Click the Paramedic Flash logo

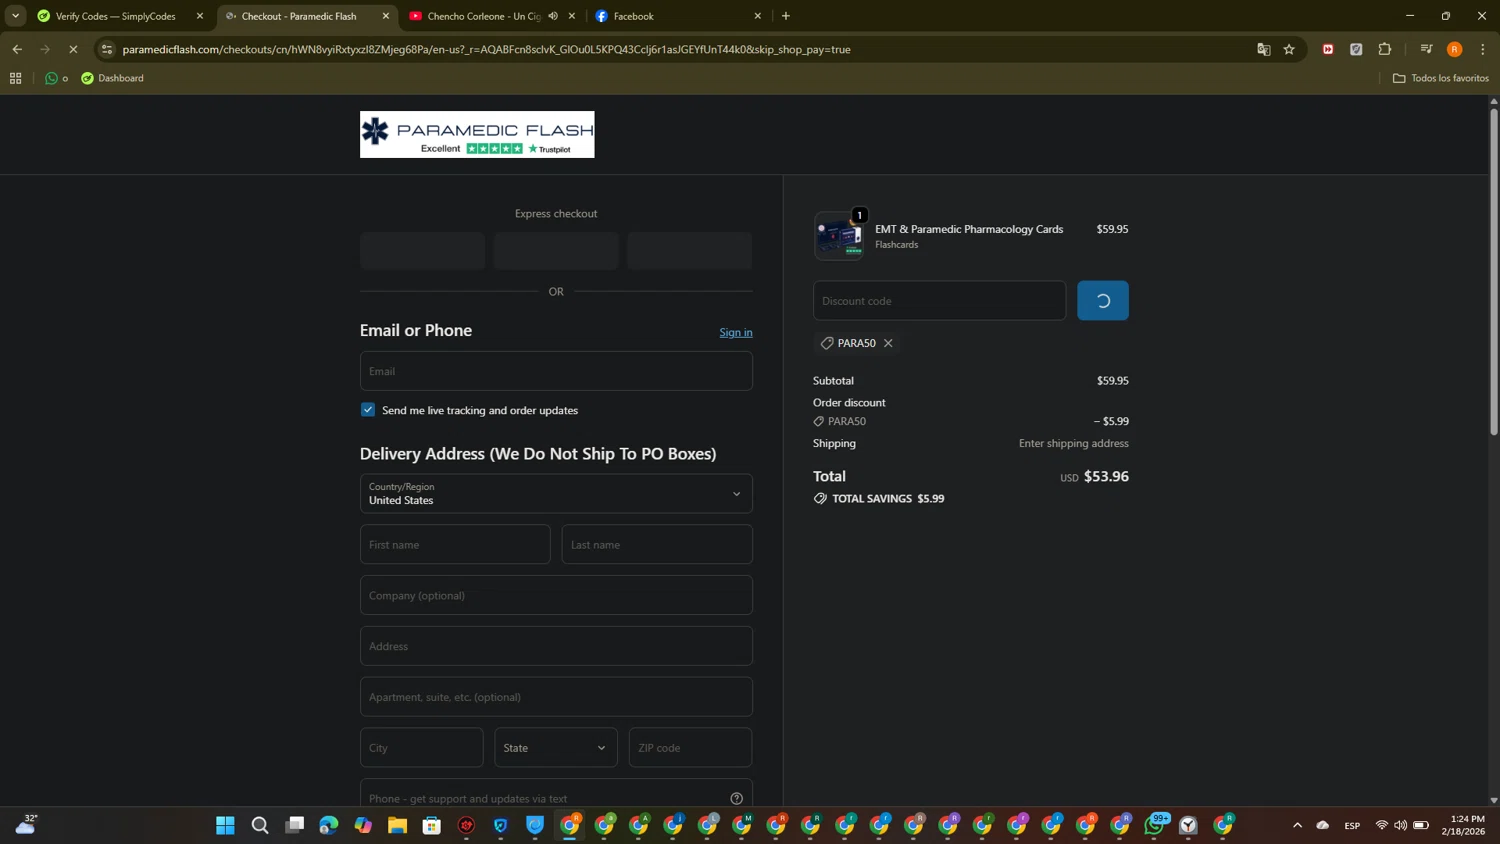(x=477, y=134)
